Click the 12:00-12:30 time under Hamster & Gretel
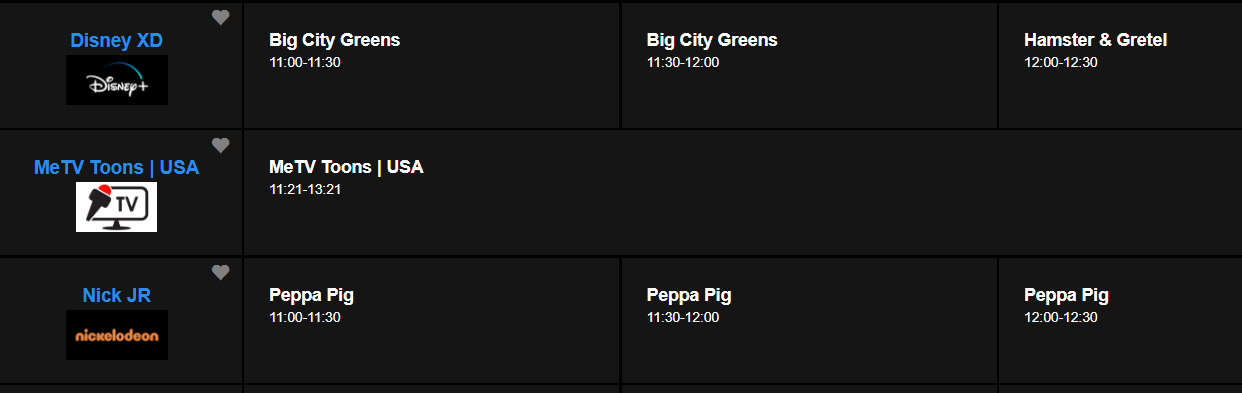This screenshot has width=1242, height=393. coord(1061,62)
